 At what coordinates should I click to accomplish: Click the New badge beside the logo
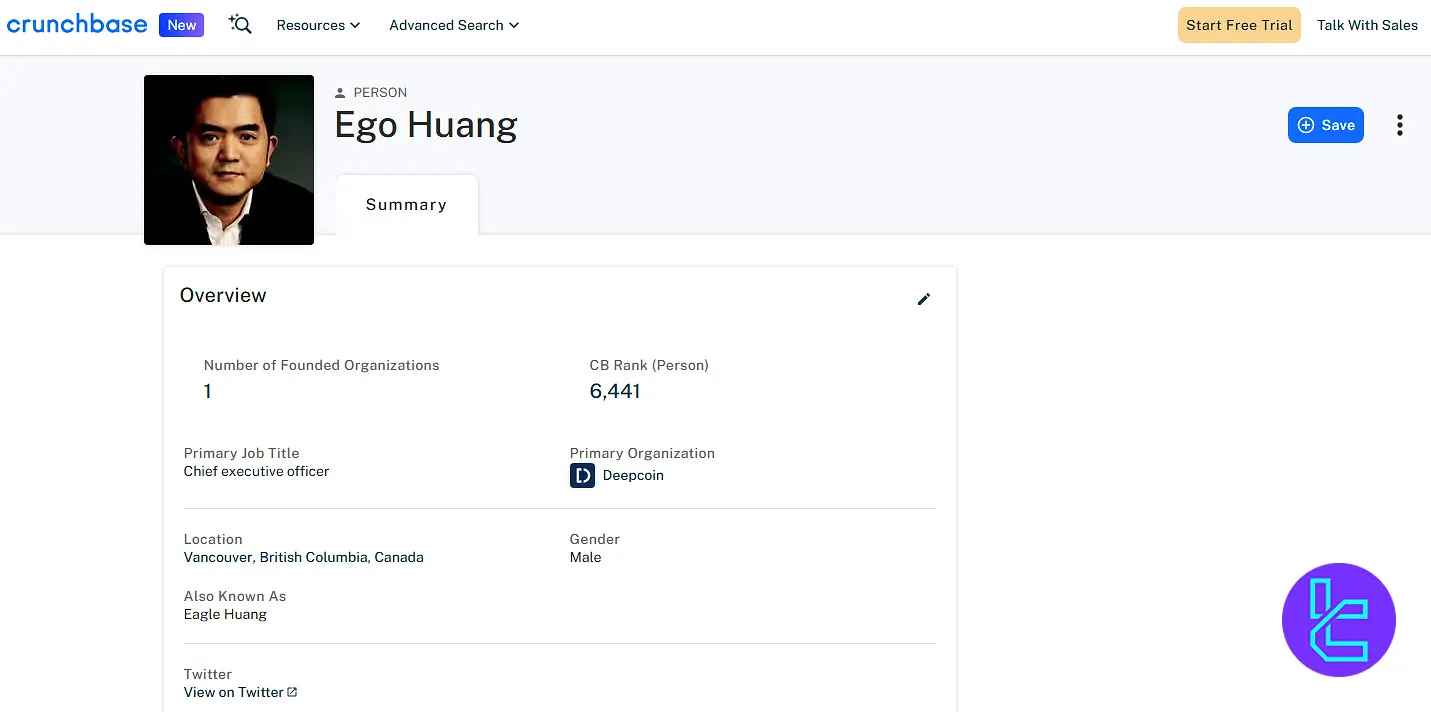pos(181,25)
